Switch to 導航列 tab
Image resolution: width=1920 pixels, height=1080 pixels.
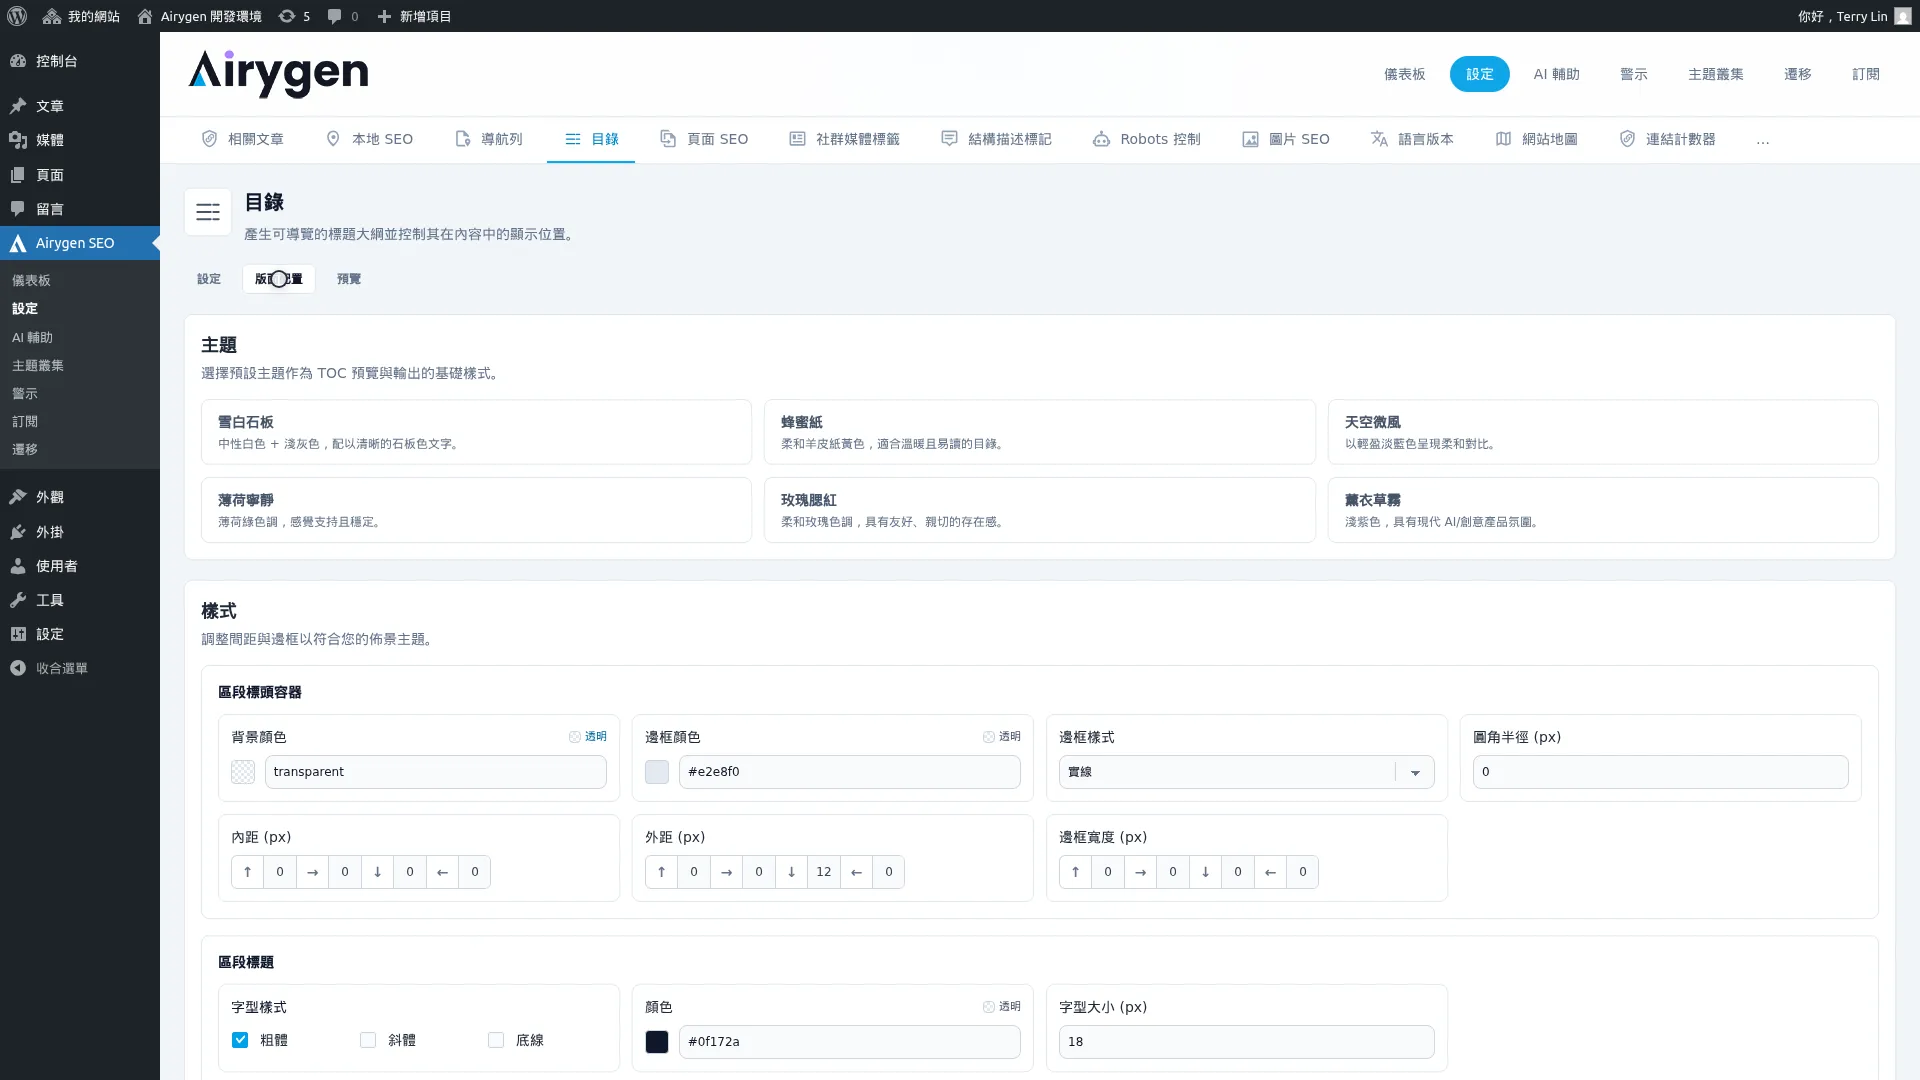[489, 139]
